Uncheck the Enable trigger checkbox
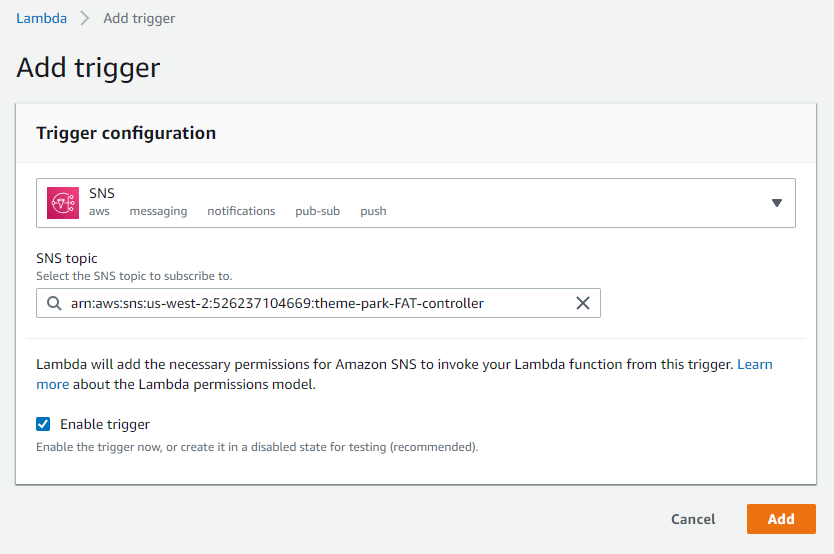The width and height of the screenshot is (834, 554). pos(43,424)
